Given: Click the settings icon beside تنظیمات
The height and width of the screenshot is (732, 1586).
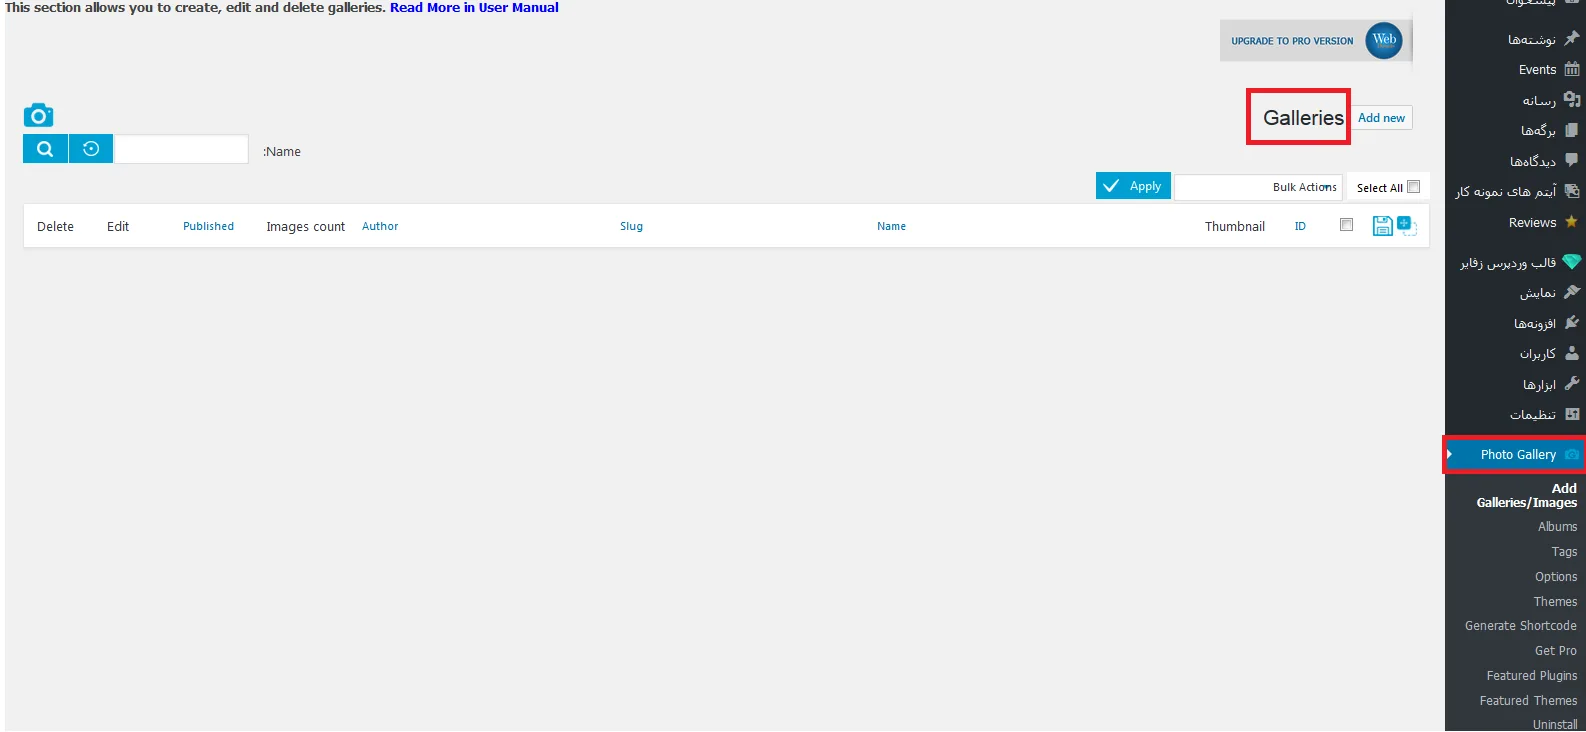Looking at the screenshot, I should point(1572,414).
